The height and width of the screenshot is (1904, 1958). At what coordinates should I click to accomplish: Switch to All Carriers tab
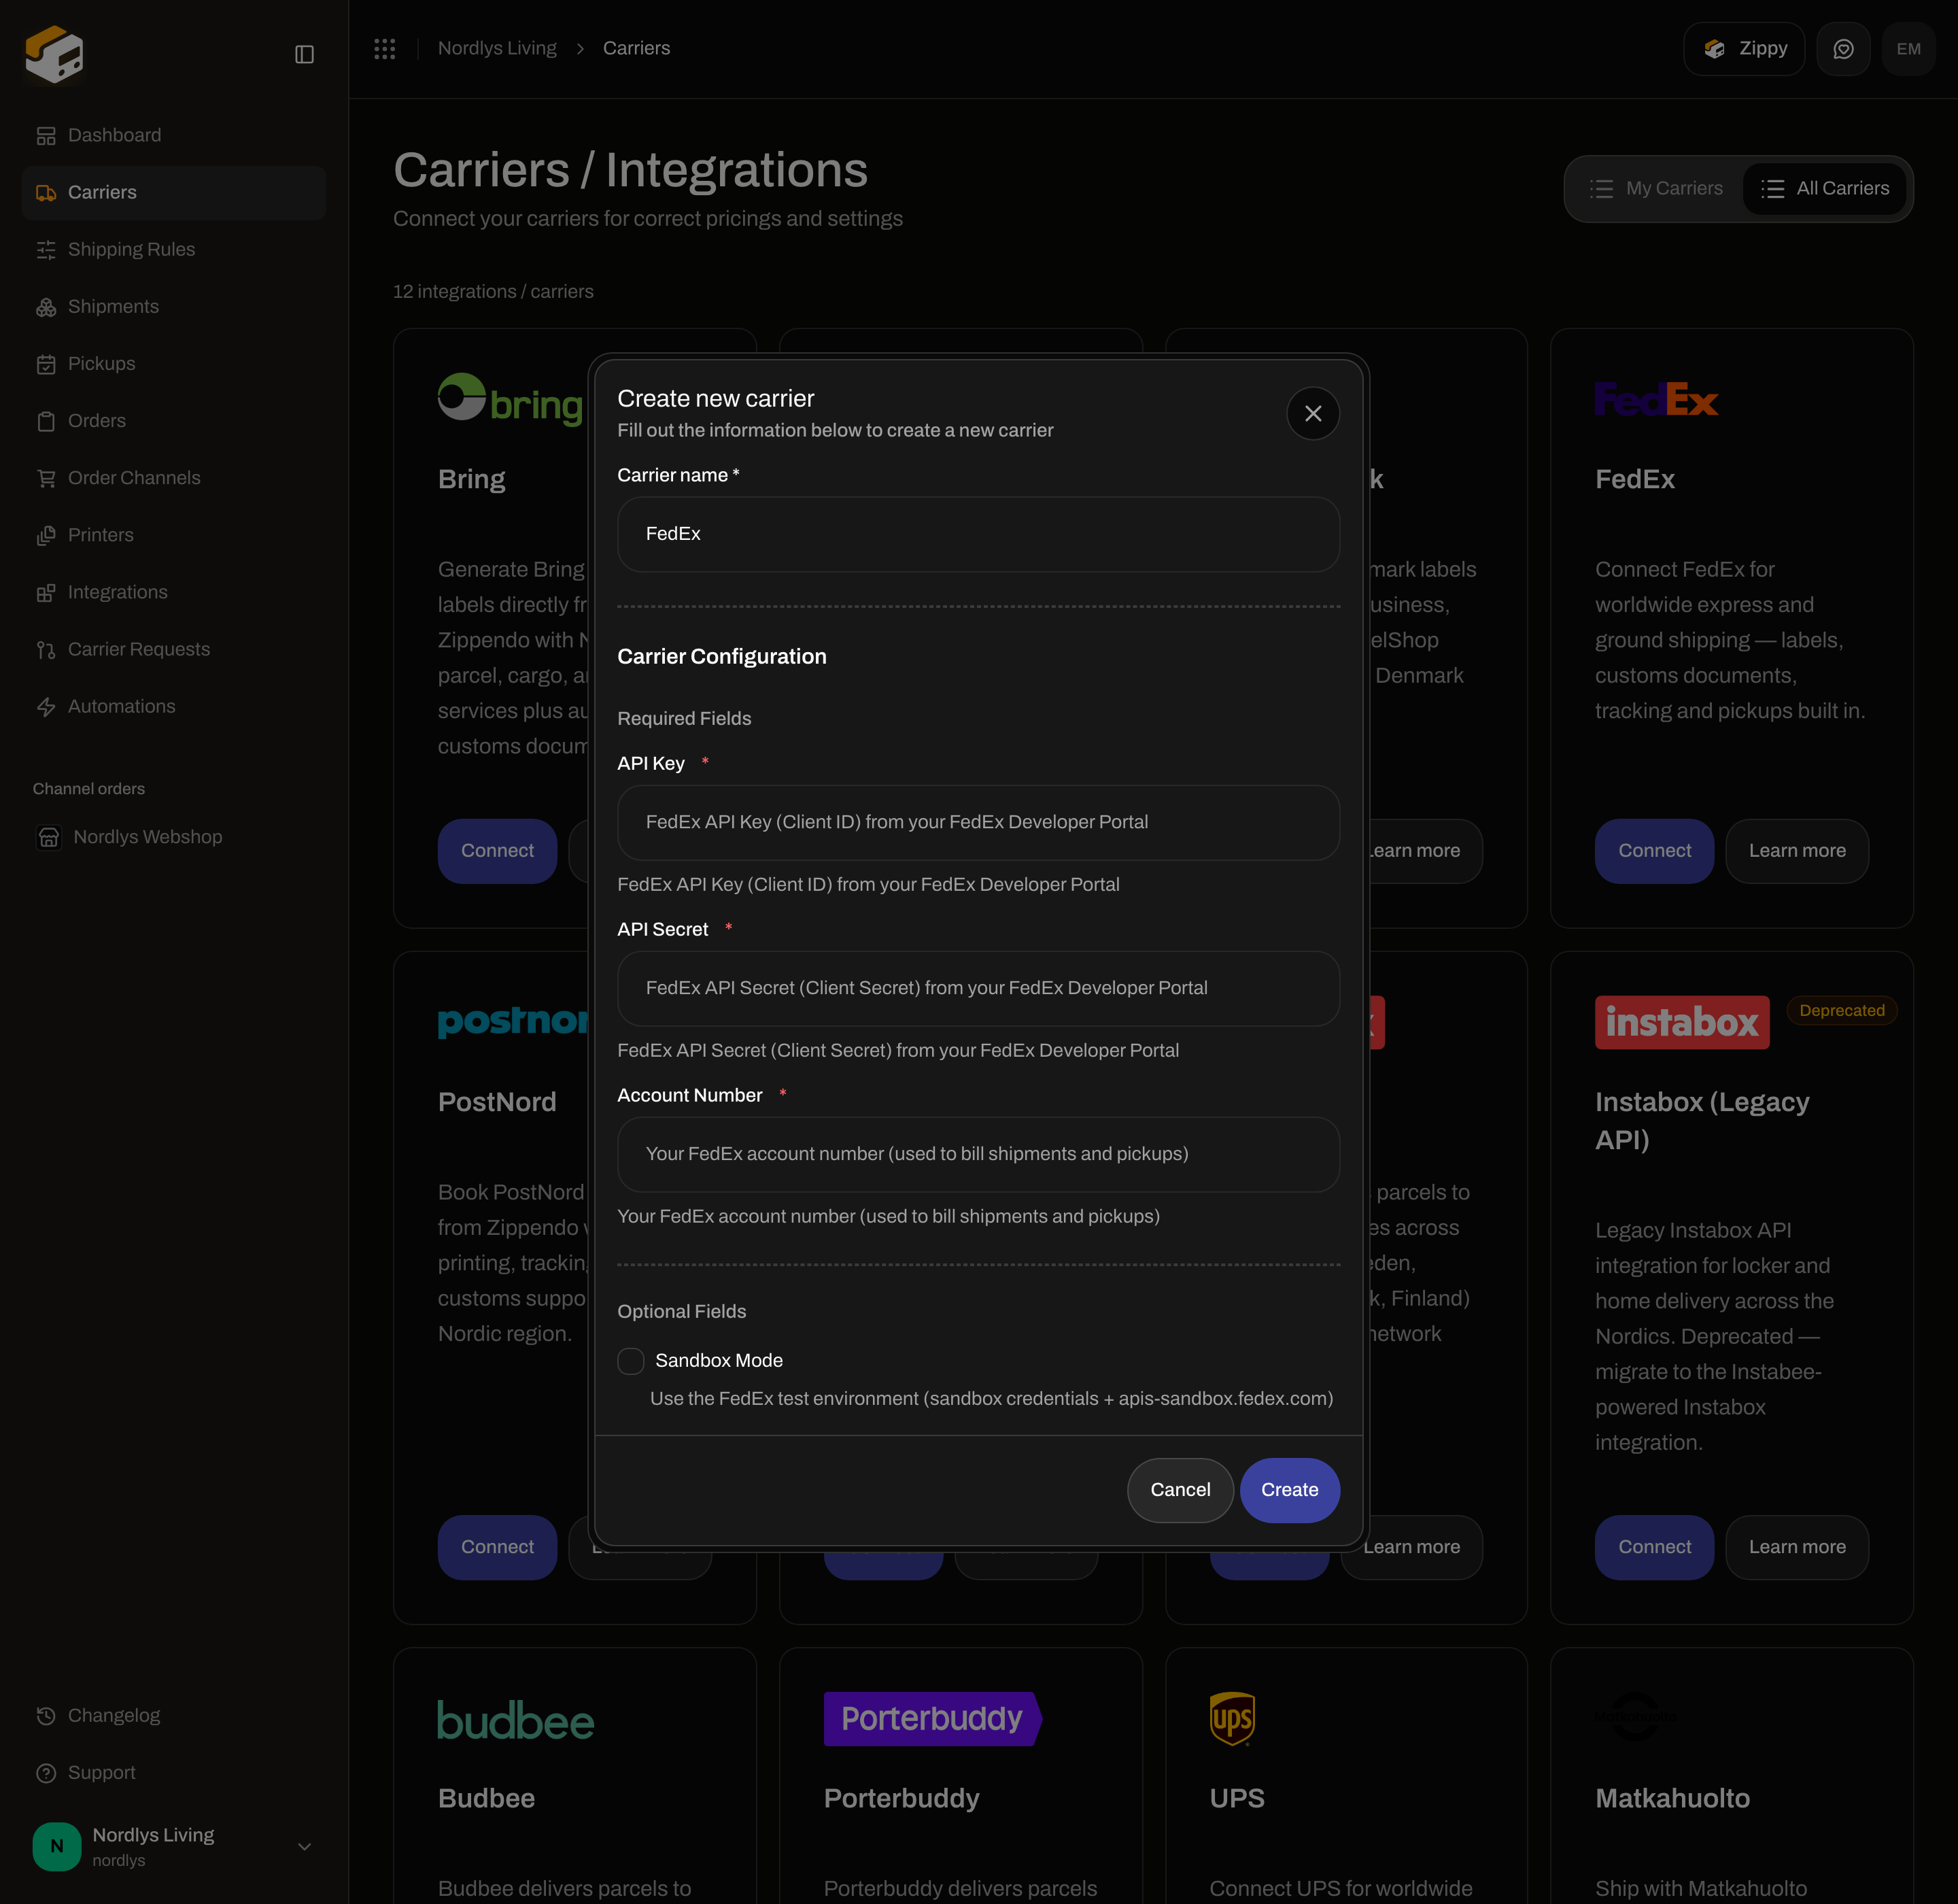pyautogui.click(x=1824, y=188)
